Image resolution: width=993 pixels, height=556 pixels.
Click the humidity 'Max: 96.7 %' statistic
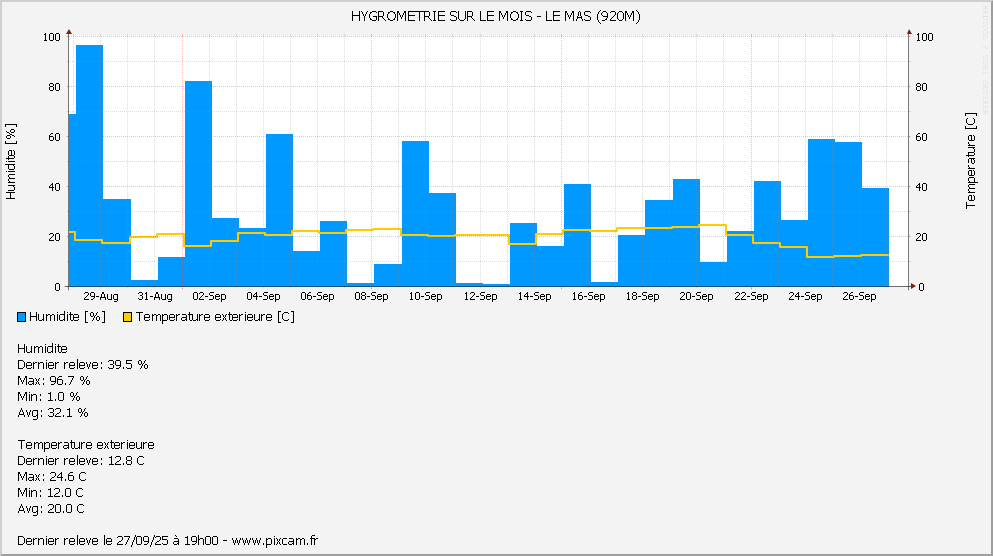pos(54,381)
